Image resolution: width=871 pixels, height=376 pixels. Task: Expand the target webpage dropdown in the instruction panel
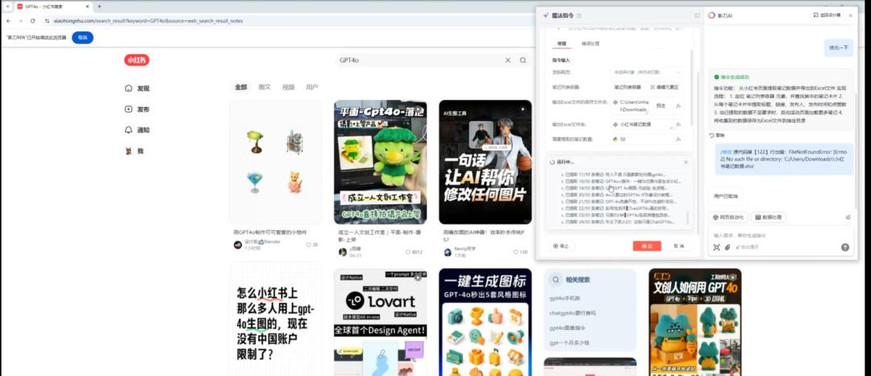[648, 72]
